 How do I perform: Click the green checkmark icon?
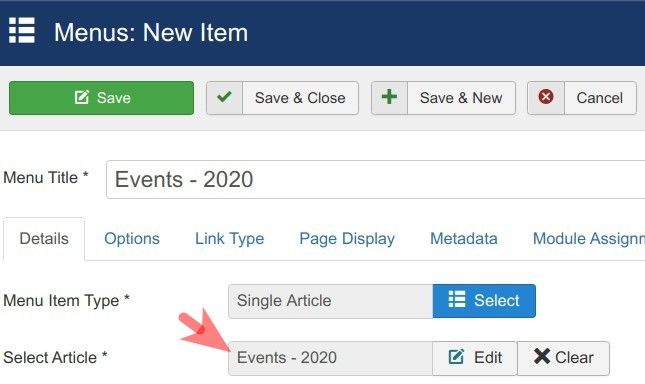(x=224, y=97)
